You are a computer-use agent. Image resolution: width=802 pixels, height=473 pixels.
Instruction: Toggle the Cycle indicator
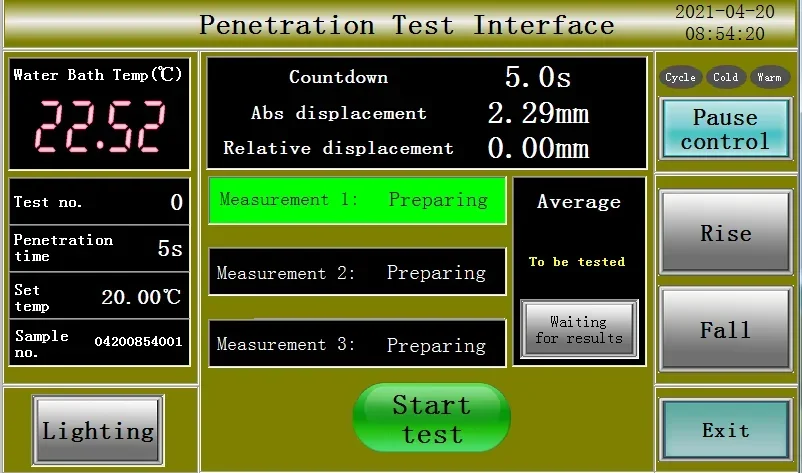tap(680, 77)
